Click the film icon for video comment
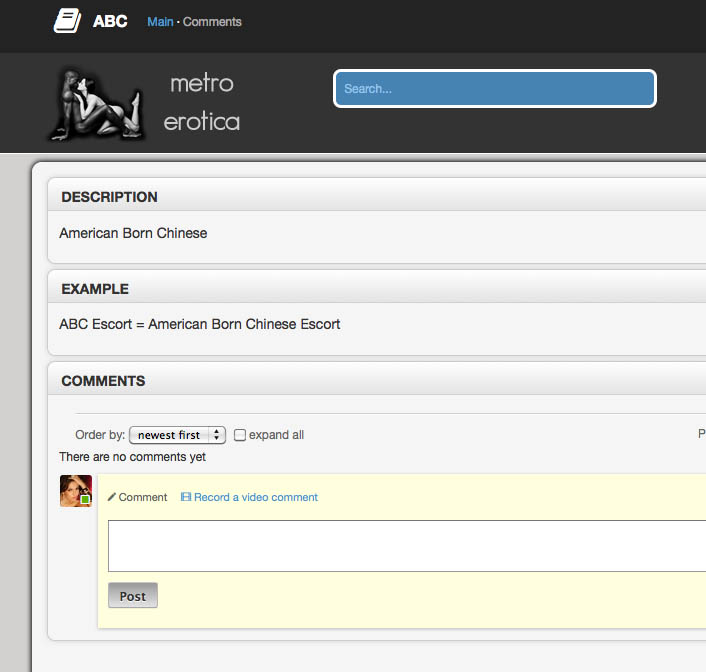 click(x=186, y=497)
